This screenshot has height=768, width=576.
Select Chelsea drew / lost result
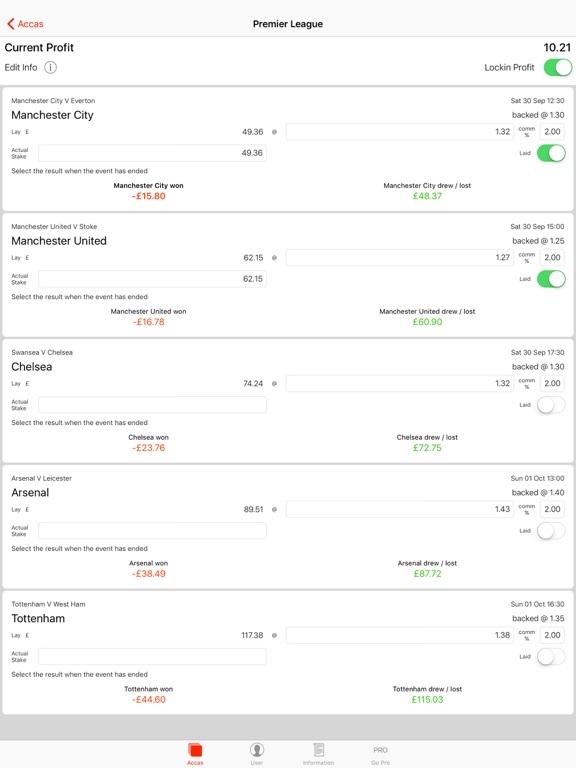coord(427,443)
